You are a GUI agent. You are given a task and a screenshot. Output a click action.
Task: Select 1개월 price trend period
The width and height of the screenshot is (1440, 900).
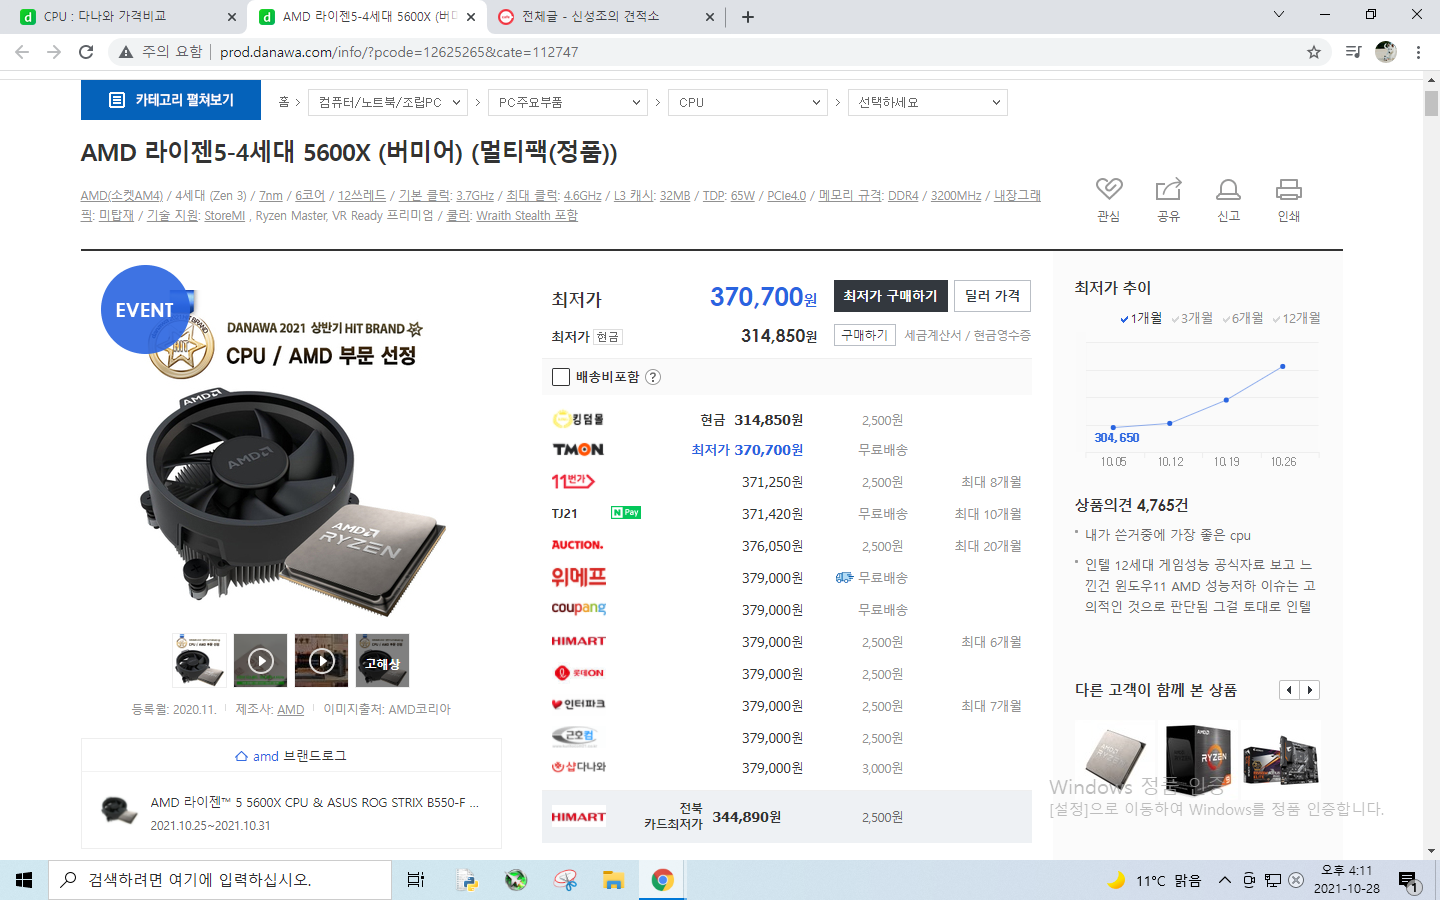(x=1140, y=318)
